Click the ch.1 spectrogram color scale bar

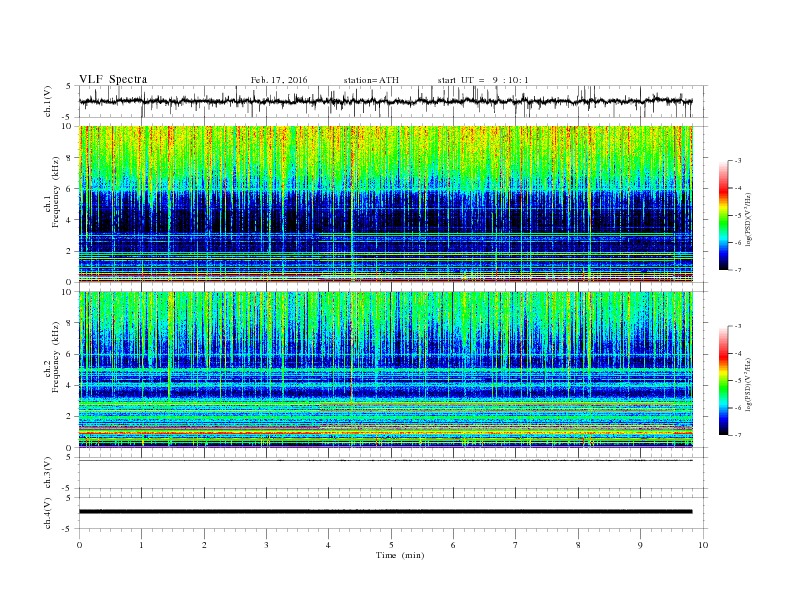(x=723, y=215)
